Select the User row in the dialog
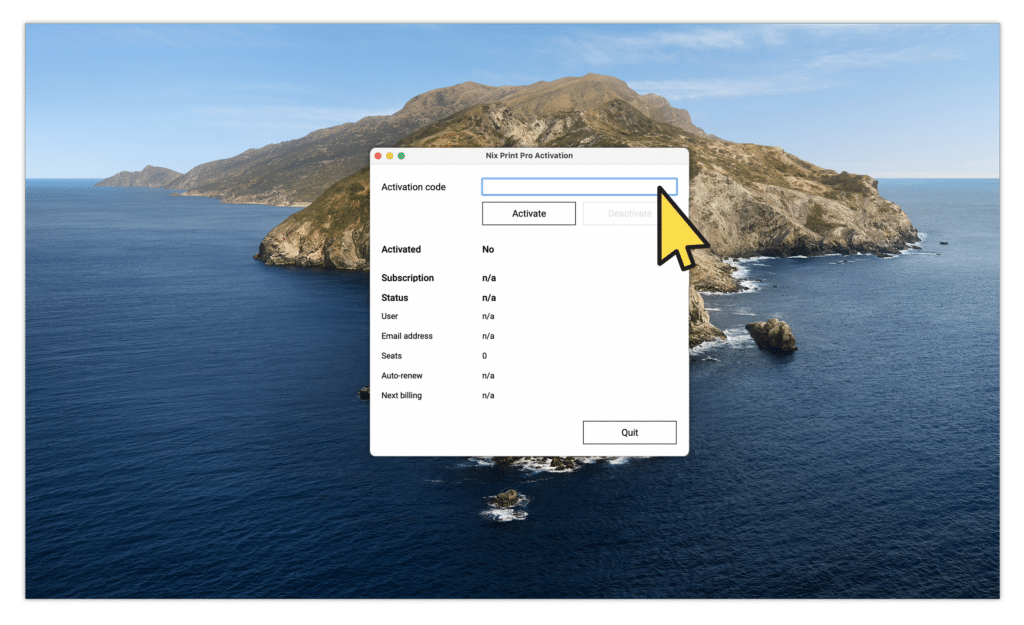The image size is (1024, 625). [x=390, y=316]
